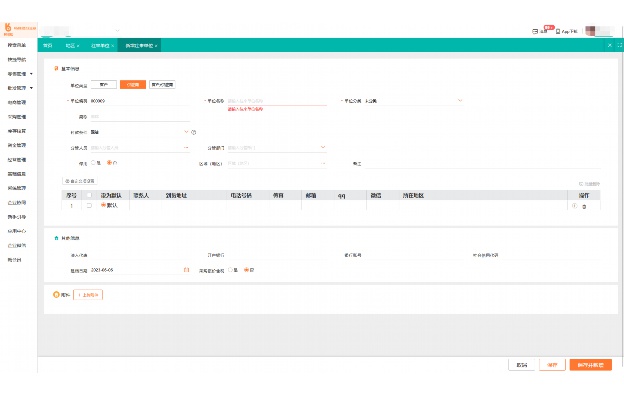Click the 开户银行 input field
624x395 pixels.
277,255
